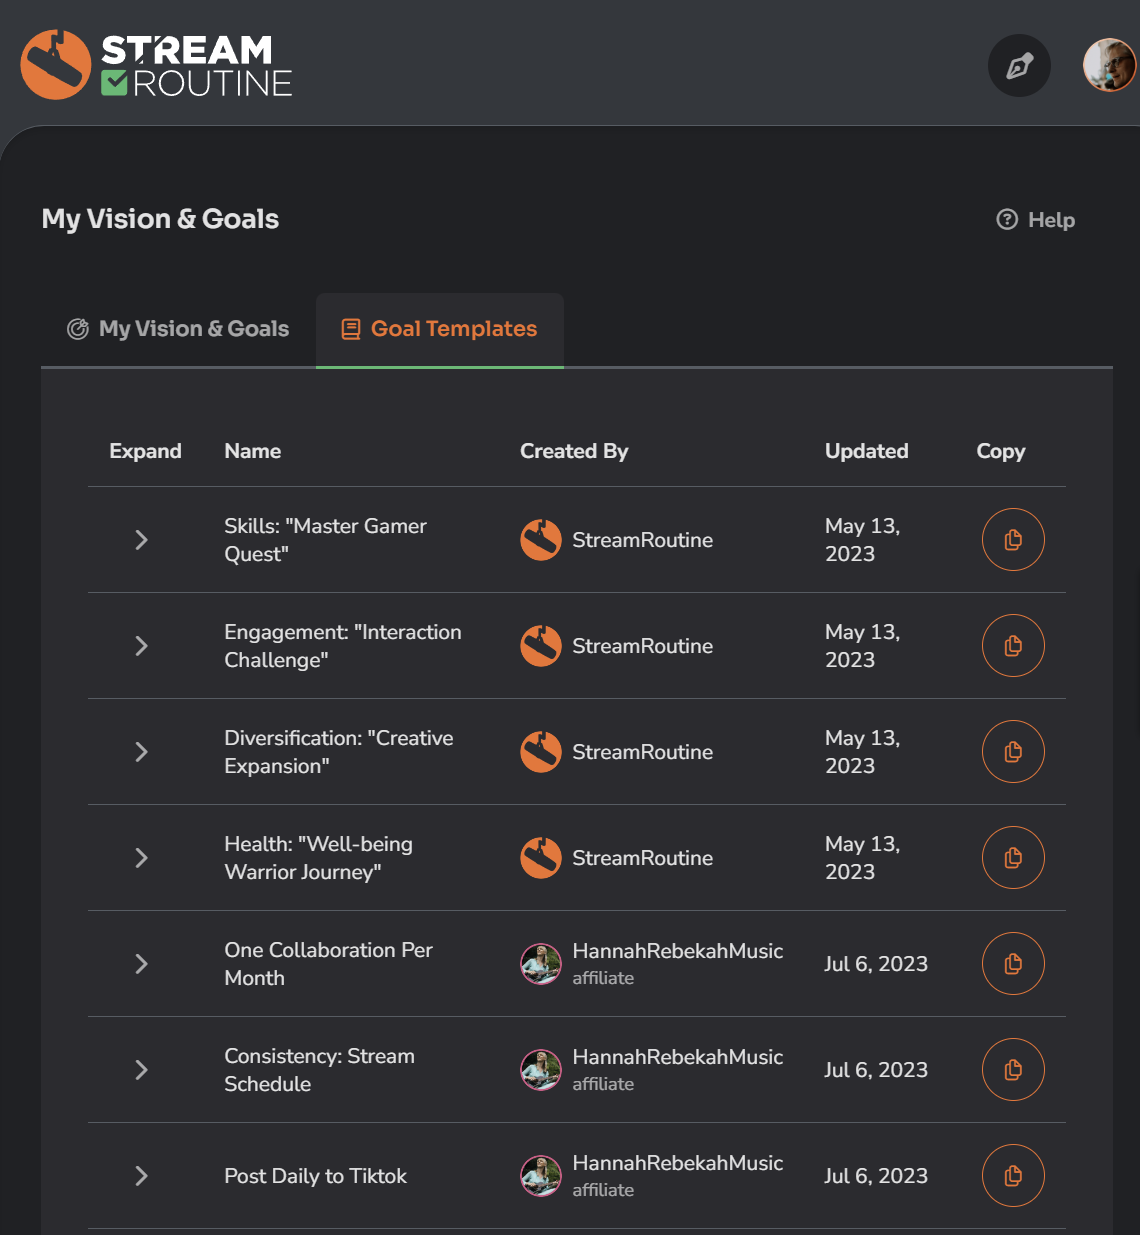
Task: Open the user profile avatar menu
Action: pyautogui.click(x=1109, y=65)
